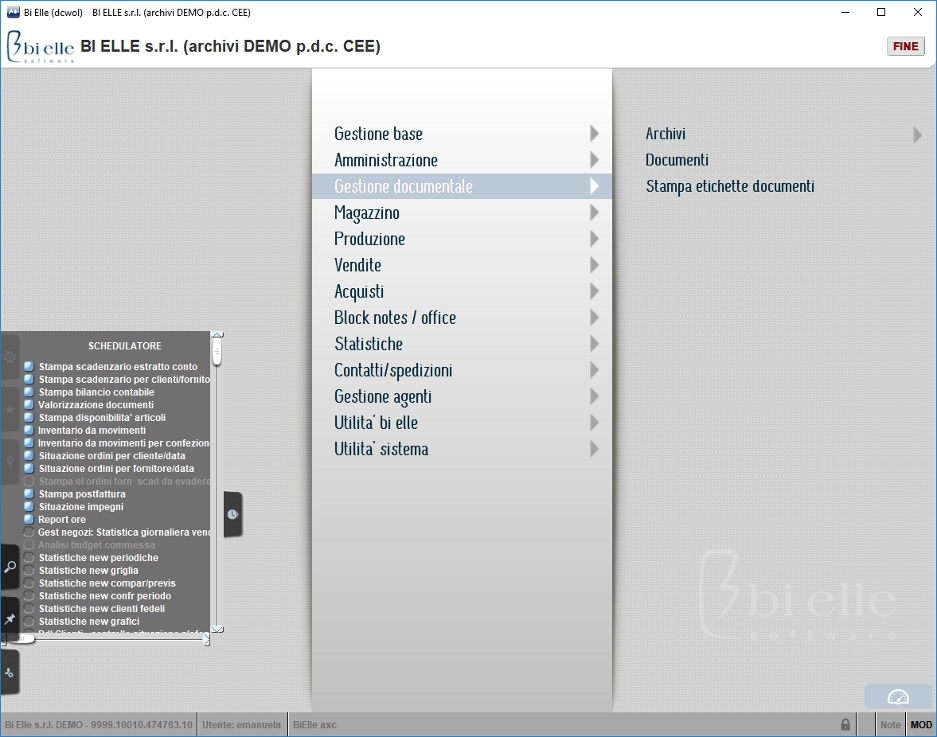Open the dashboard gauge button
The height and width of the screenshot is (737, 937).
tap(898, 696)
